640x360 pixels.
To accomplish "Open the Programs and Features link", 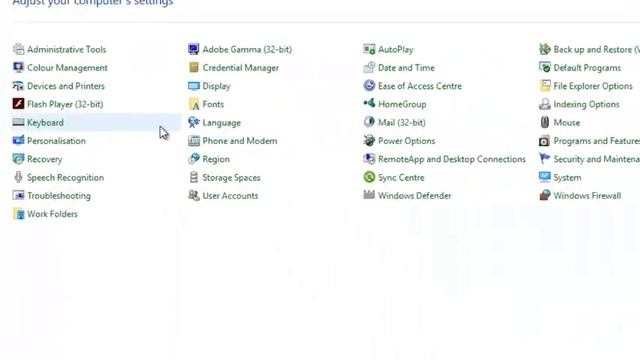I will pyautogui.click(x=596, y=141).
